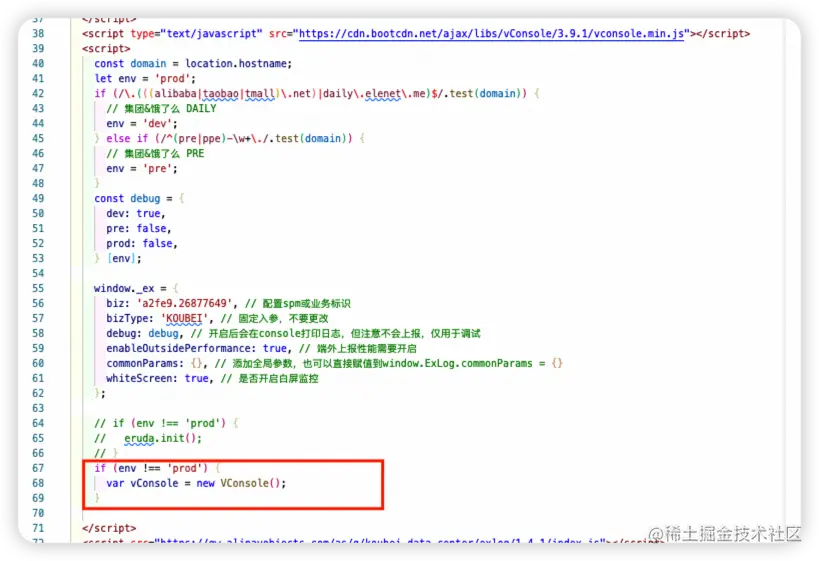The width and height of the screenshot is (819, 561).
Task: Click the 'commonParams: {},' property
Action: tap(157, 364)
